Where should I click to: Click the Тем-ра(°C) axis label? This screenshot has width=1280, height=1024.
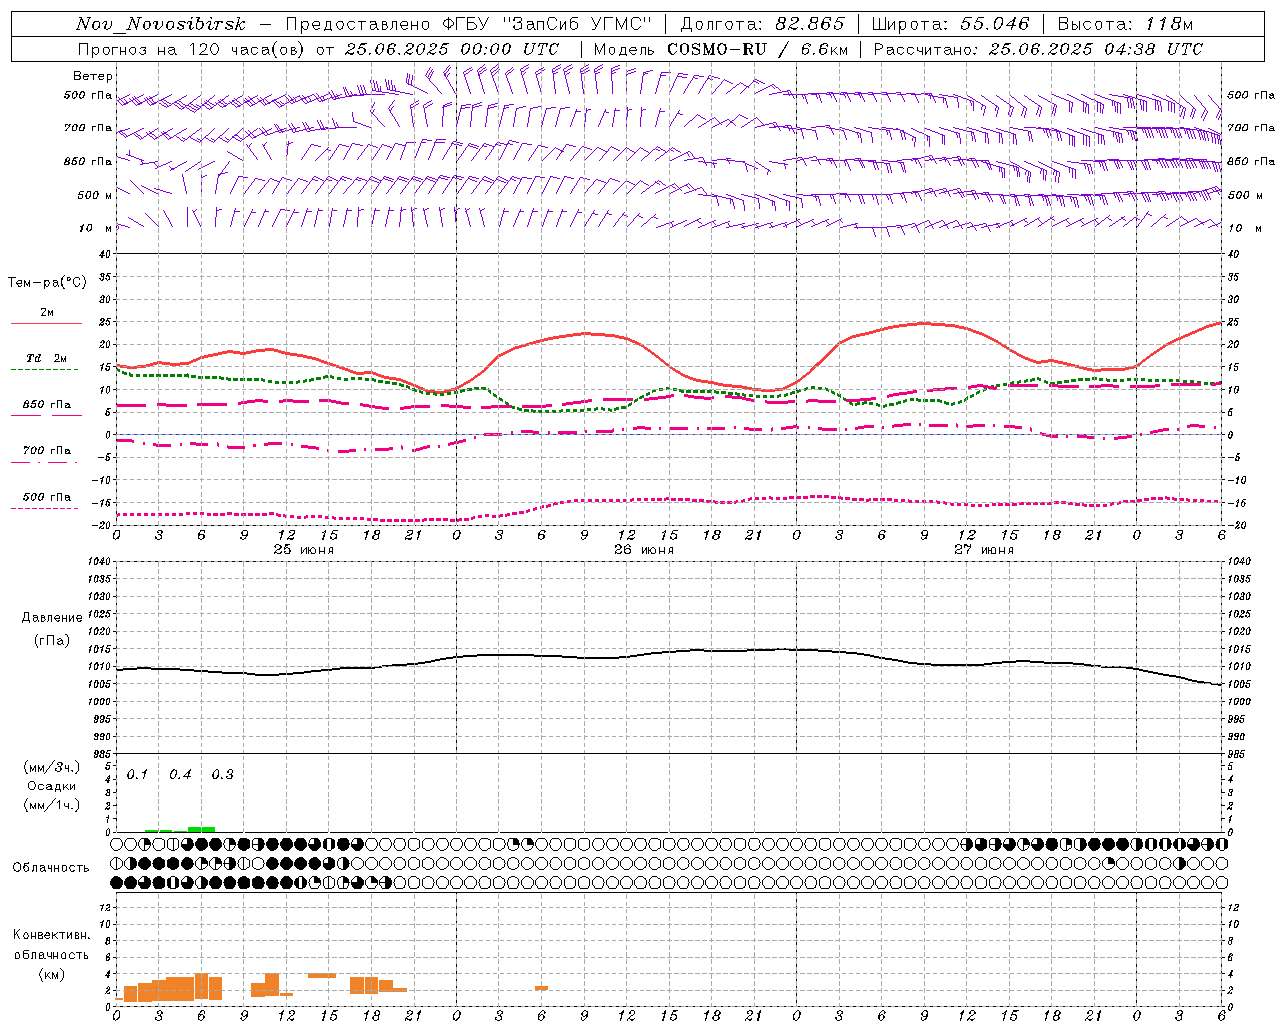pos(48,283)
